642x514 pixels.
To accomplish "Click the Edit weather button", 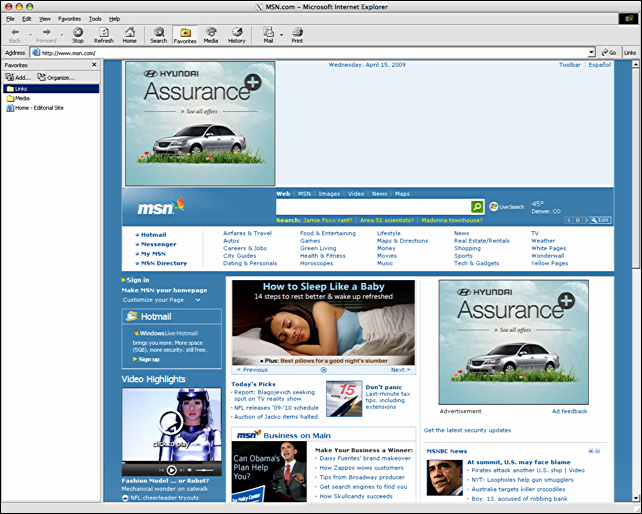I will point(601,220).
